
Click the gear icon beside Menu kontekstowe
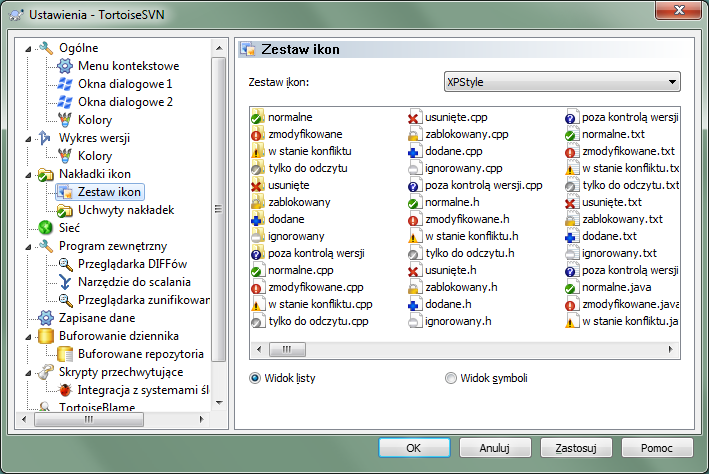[65, 66]
